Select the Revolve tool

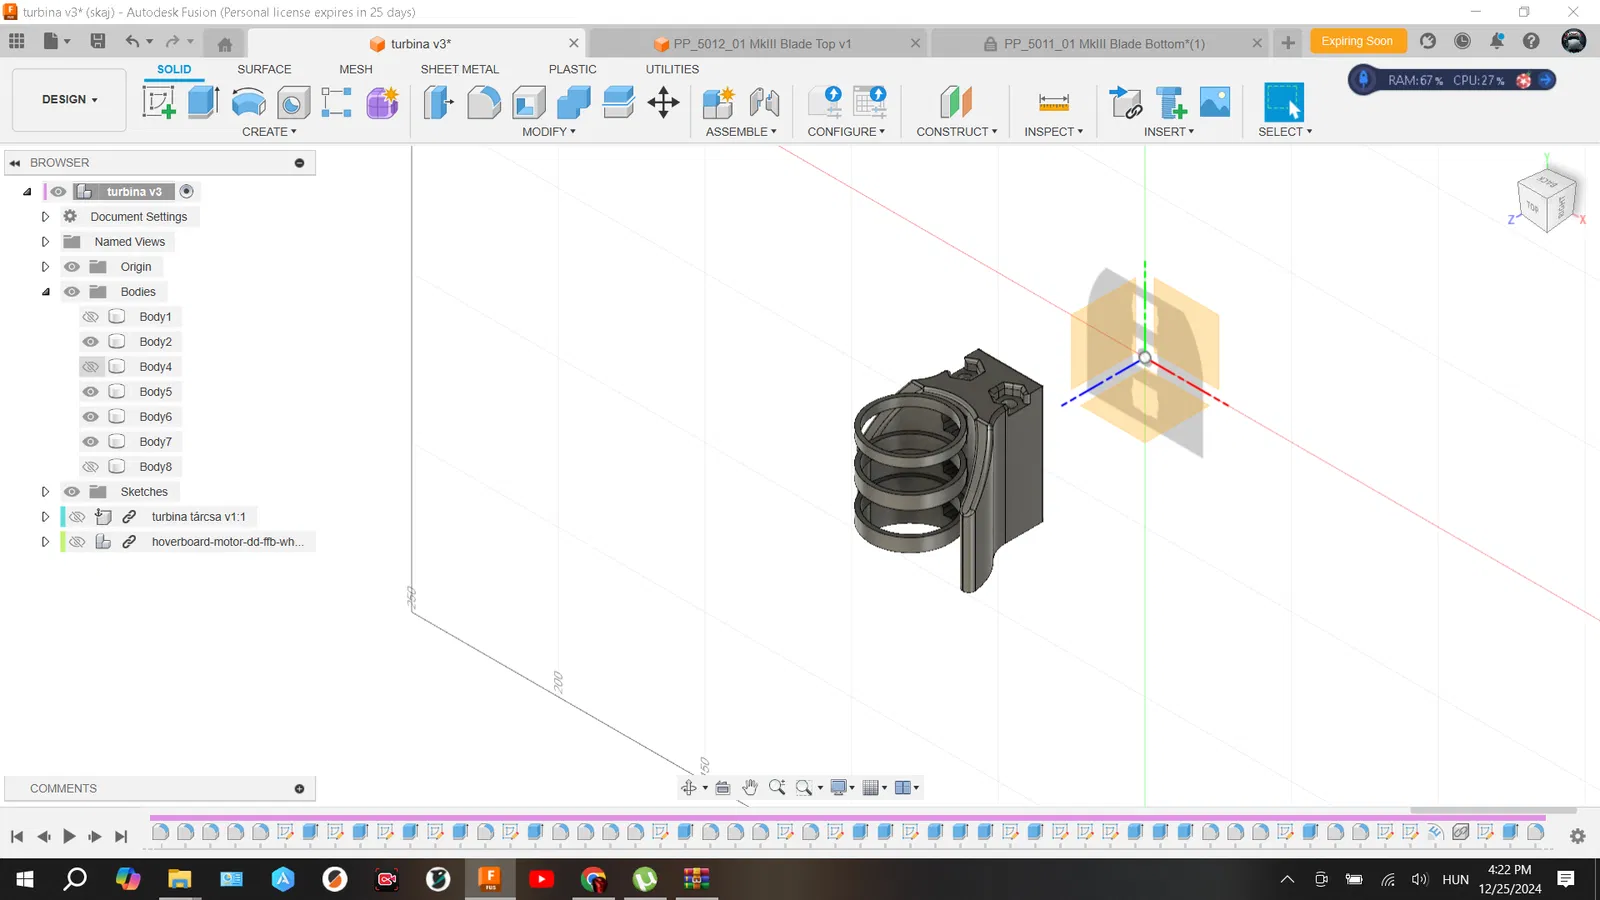click(248, 102)
